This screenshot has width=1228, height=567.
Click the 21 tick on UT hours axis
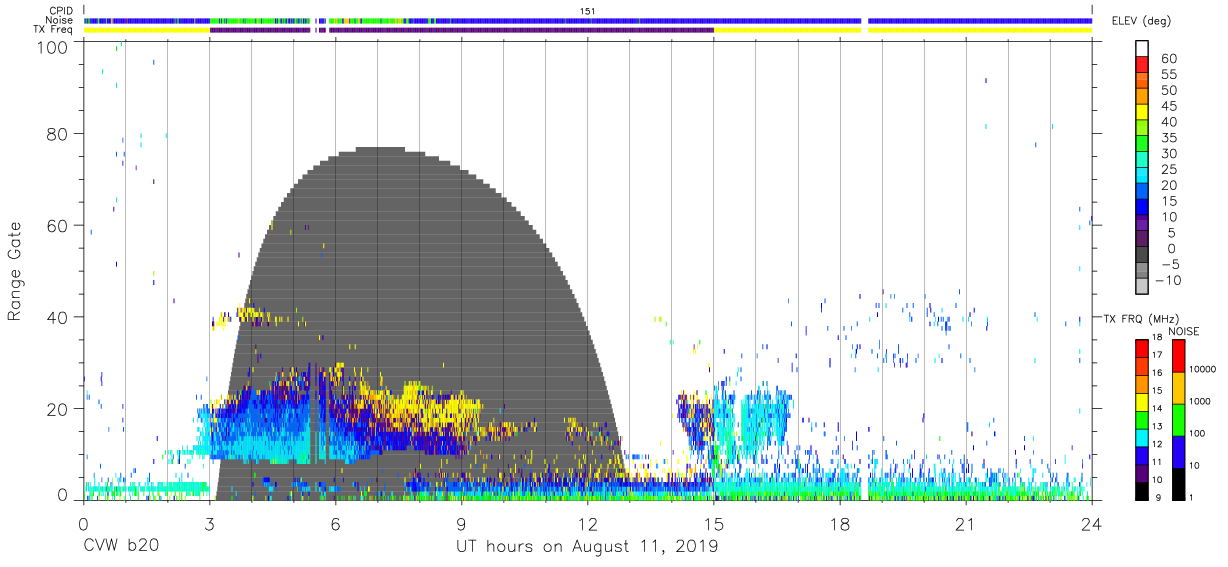click(965, 524)
